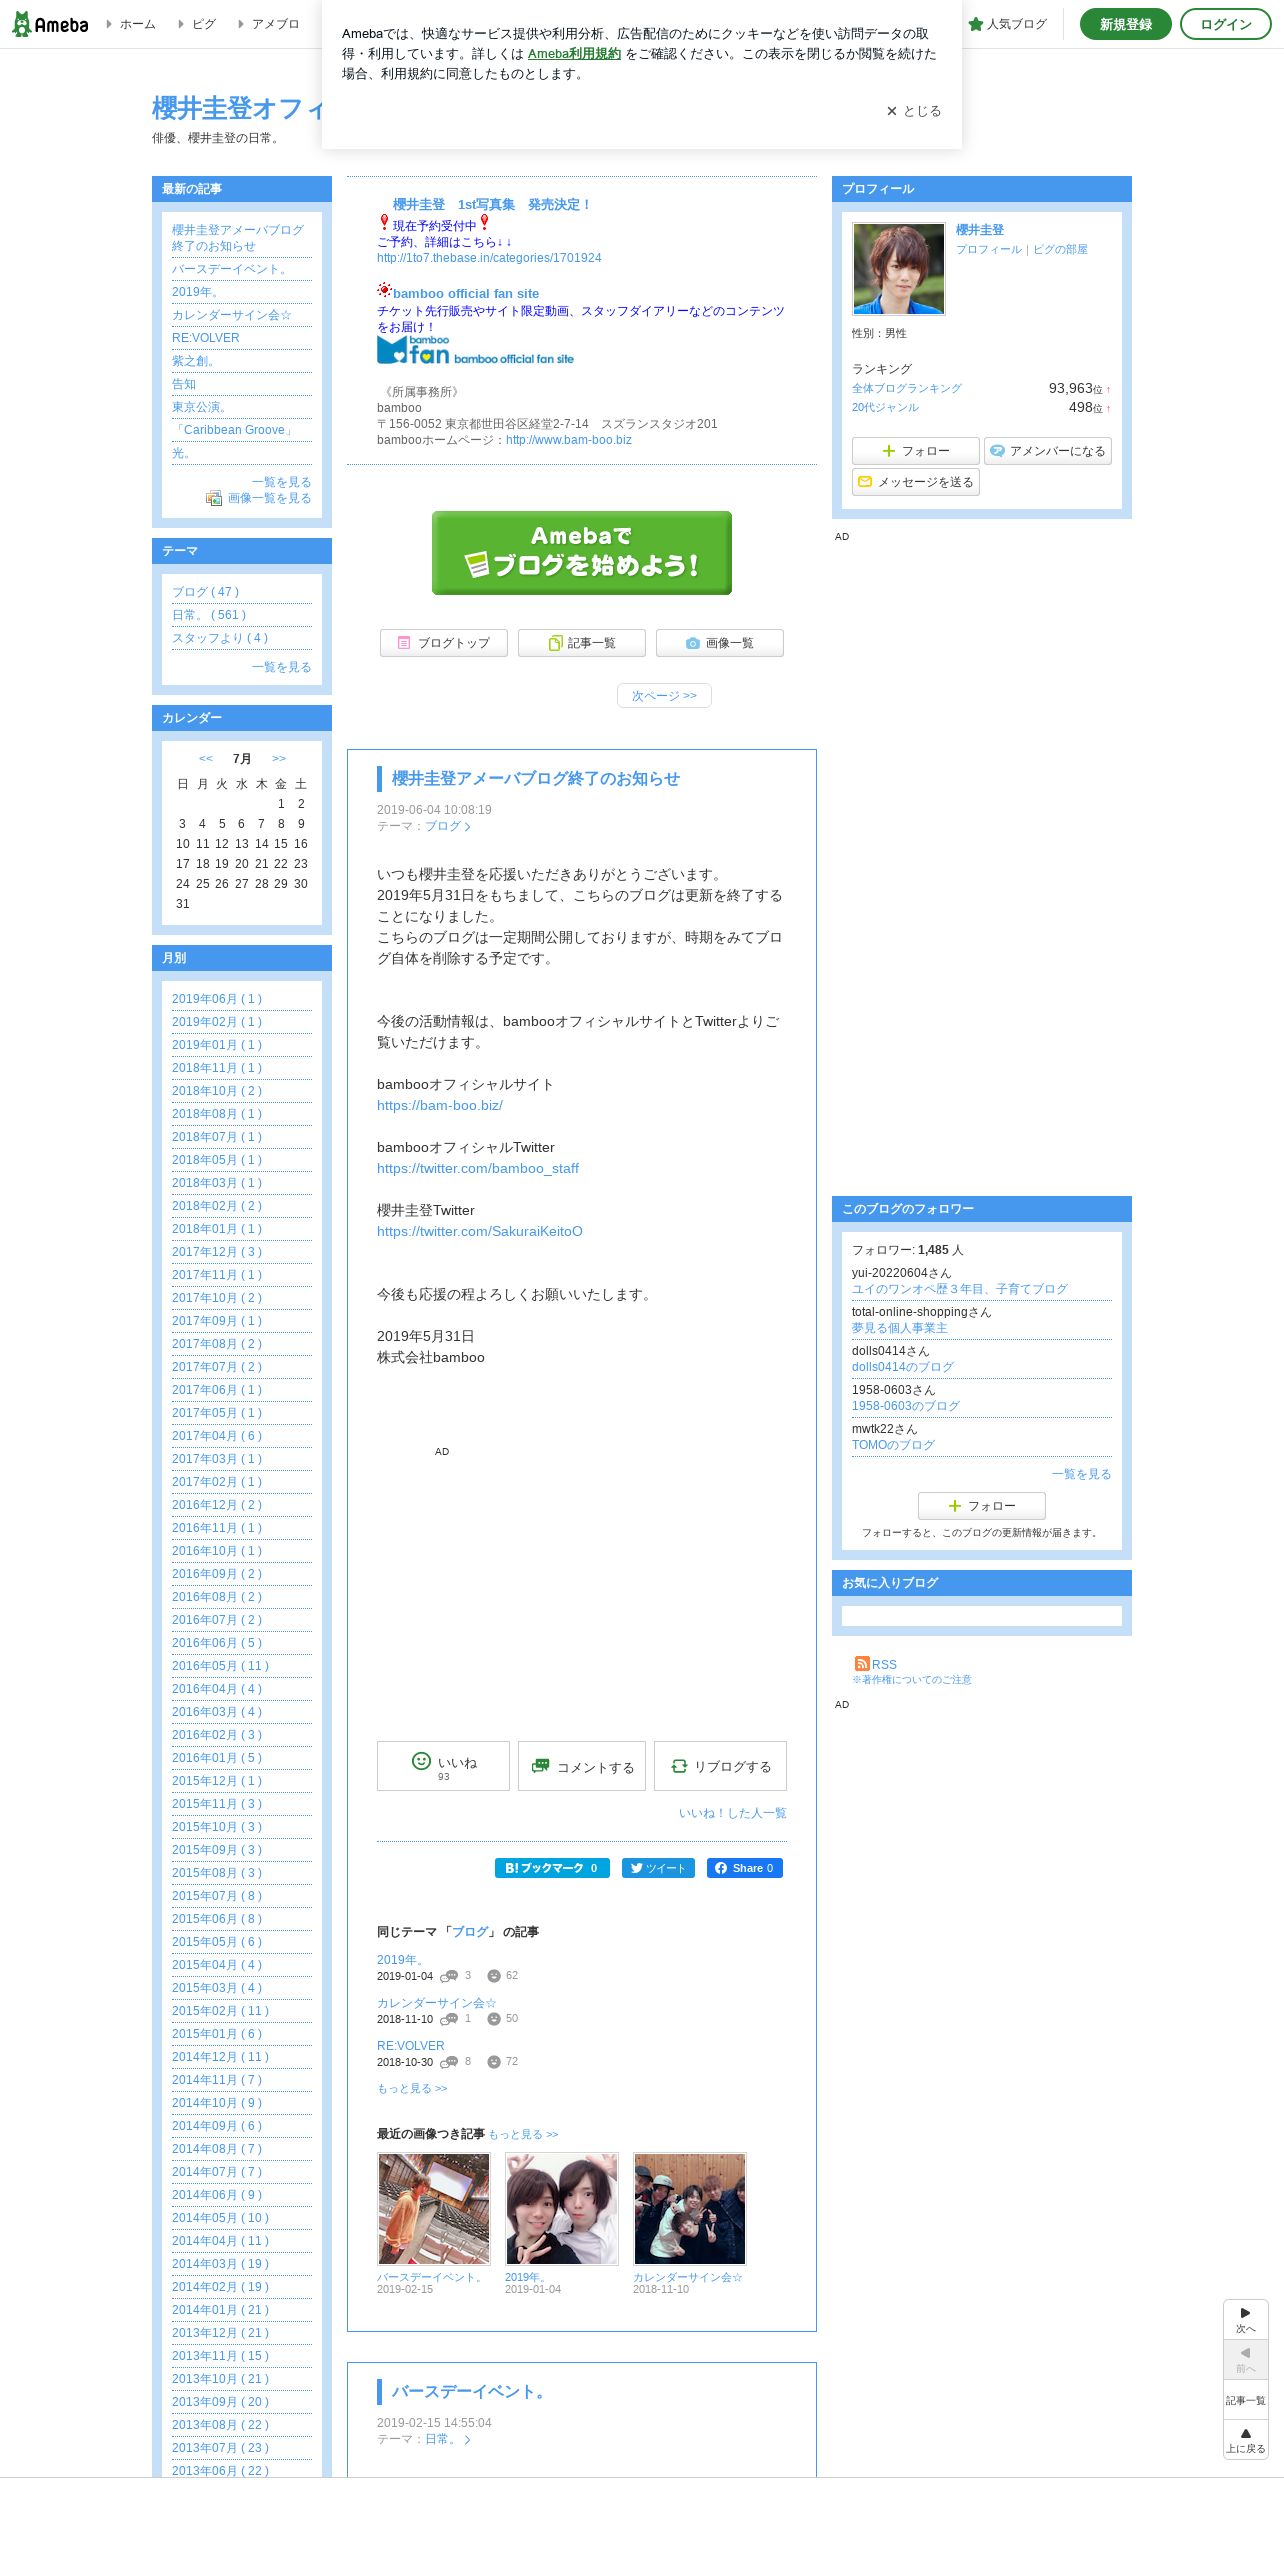Open archive 2019年06月 ( 1 )

tap(217, 999)
